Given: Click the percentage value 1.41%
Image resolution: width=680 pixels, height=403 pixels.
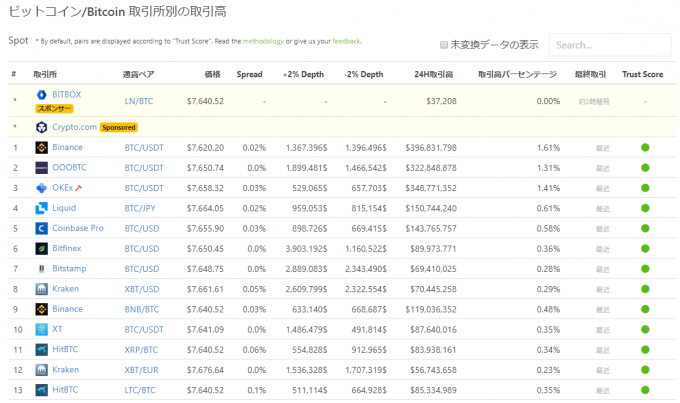Looking at the screenshot, I should click(548, 188).
